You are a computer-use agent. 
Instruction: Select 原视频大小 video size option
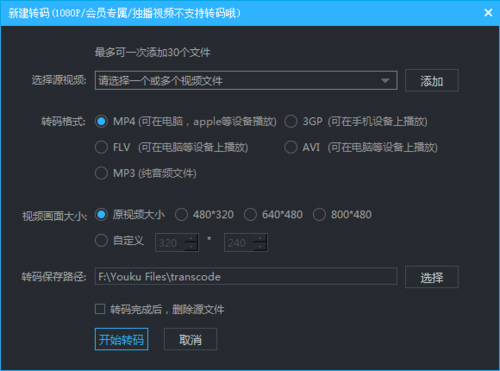coord(101,214)
